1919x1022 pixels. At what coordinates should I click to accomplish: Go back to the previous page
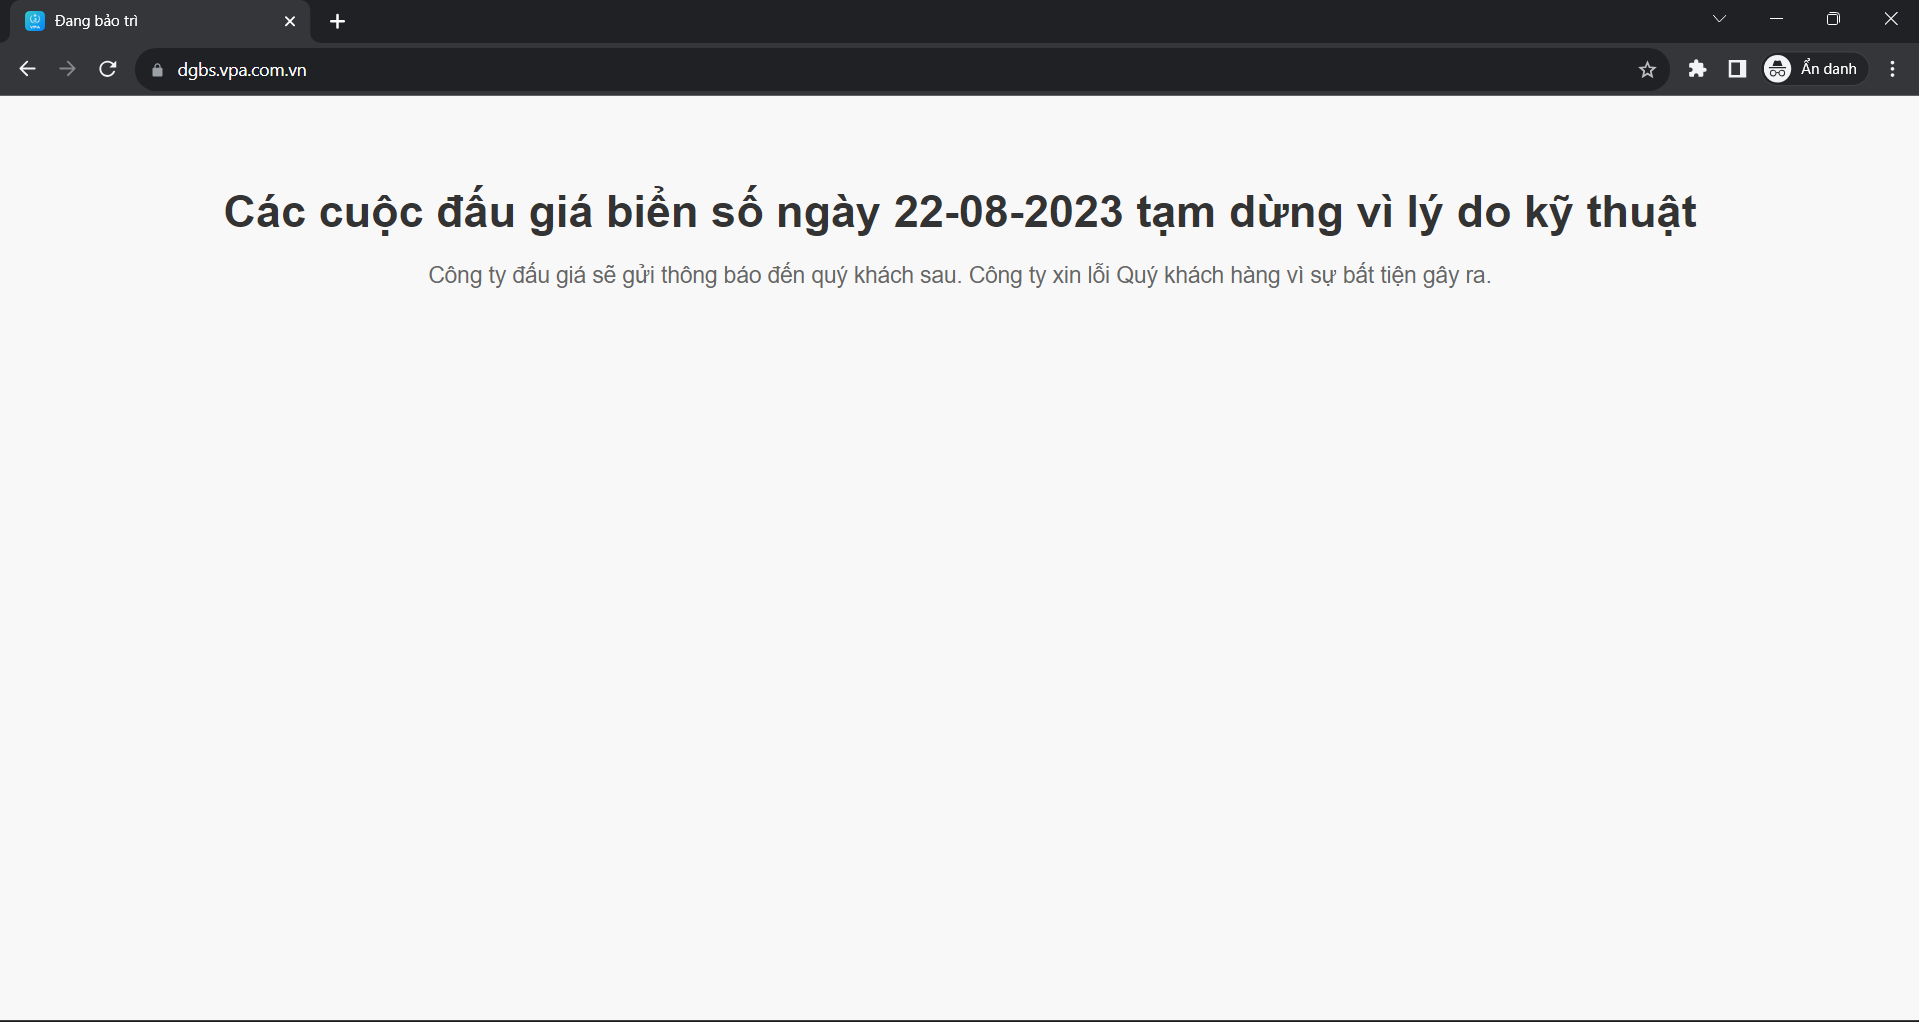(x=28, y=69)
